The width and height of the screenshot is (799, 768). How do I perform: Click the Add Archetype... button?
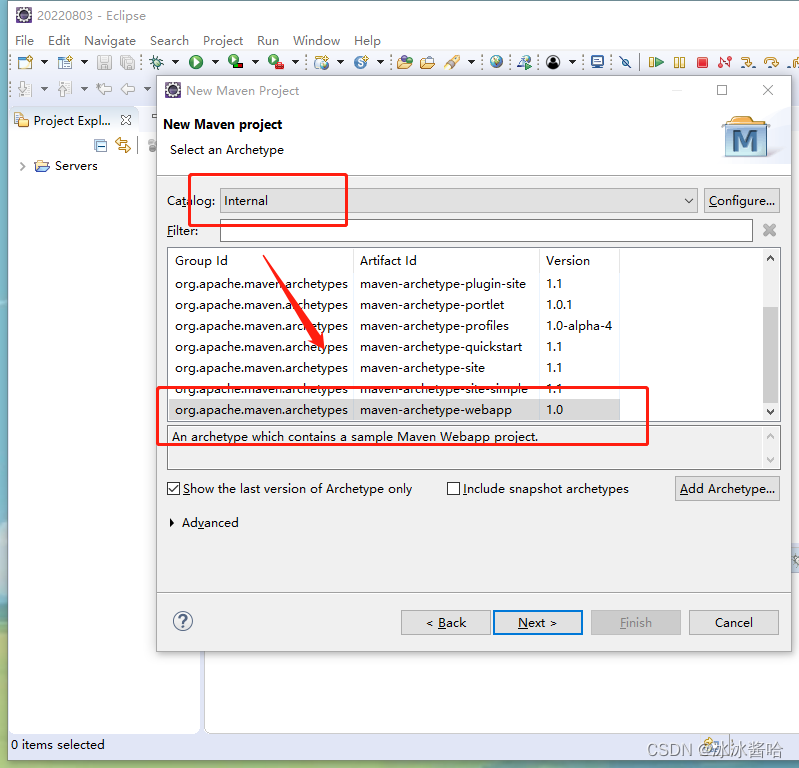(x=727, y=489)
